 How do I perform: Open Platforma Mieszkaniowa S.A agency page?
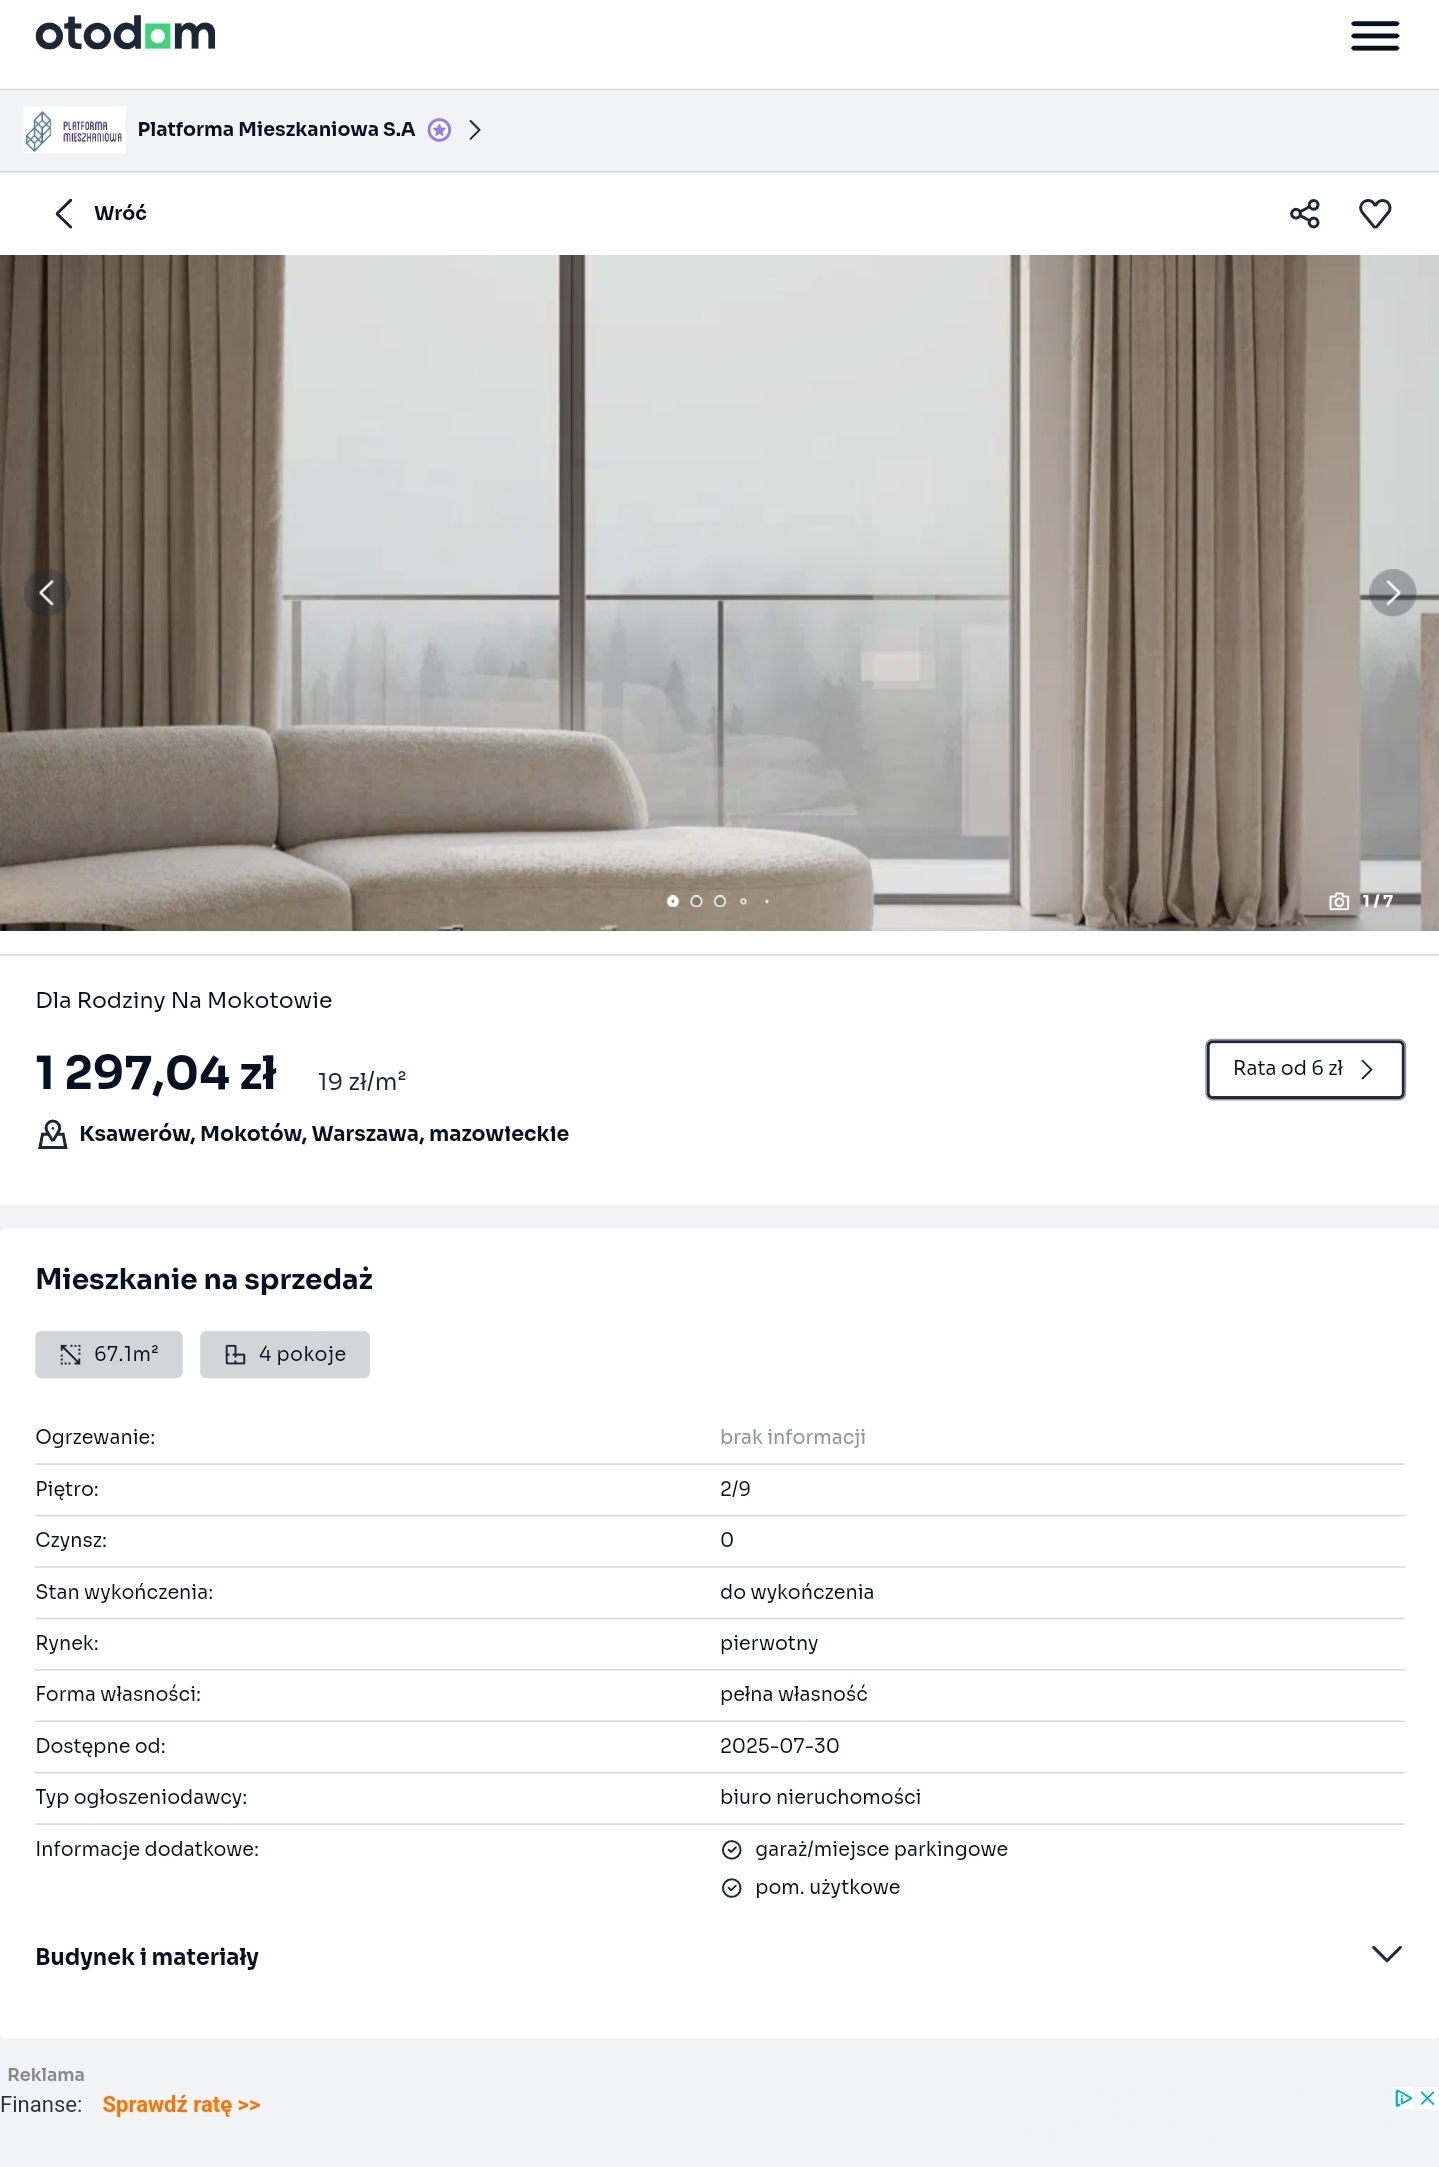click(276, 129)
